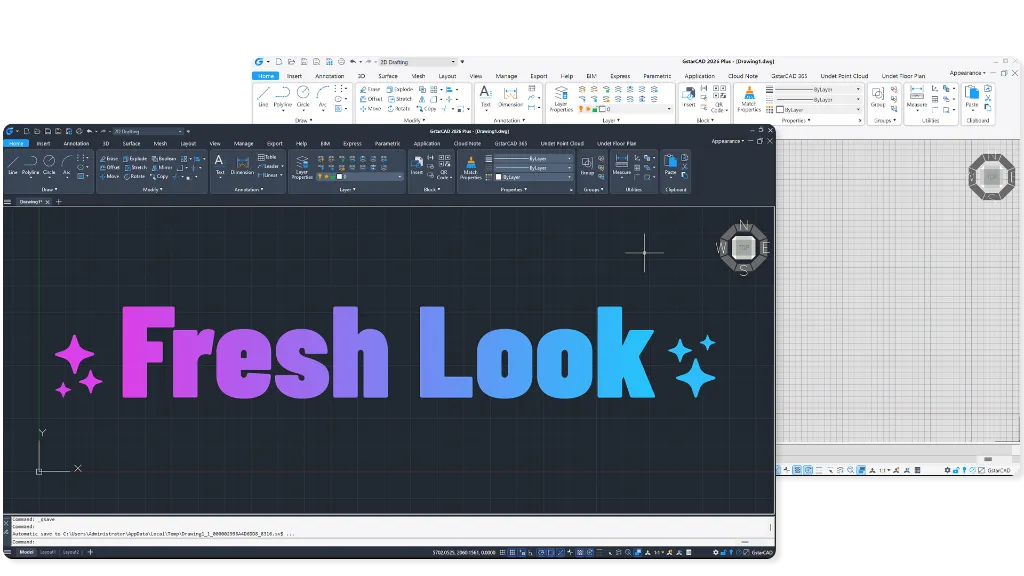
Task: Click the TOP face of dark ViewCube
Action: [x=743, y=248]
